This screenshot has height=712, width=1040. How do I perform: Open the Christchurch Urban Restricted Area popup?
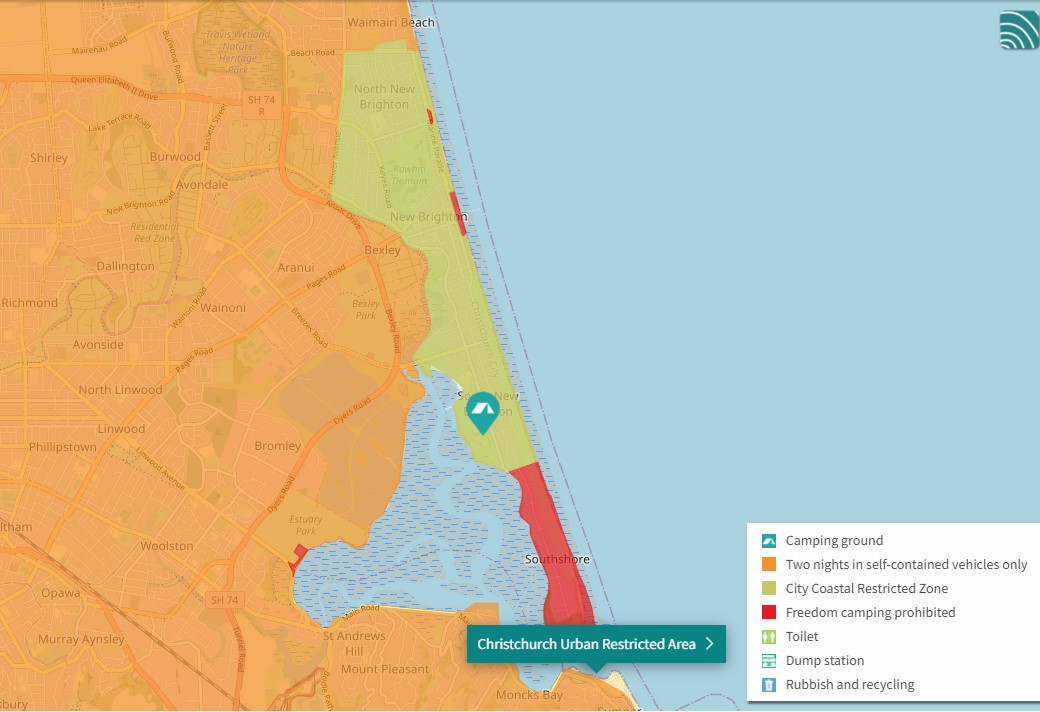click(586, 644)
